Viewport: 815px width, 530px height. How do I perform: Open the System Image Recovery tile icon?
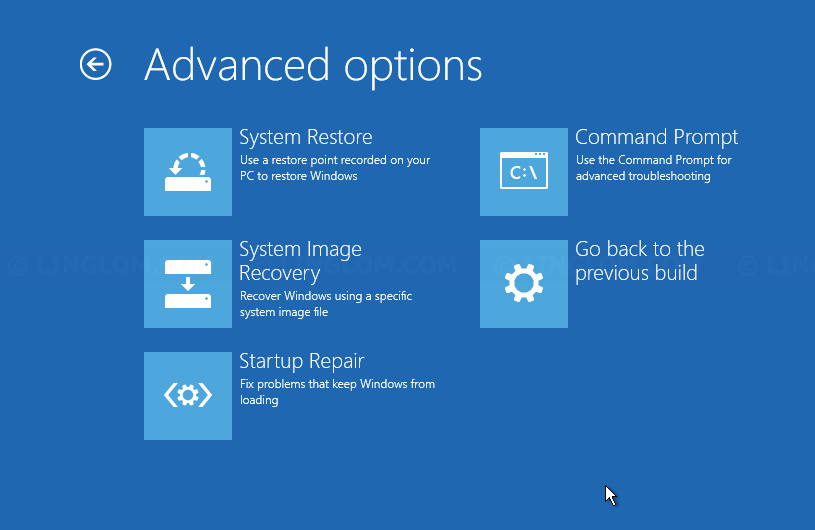188,284
